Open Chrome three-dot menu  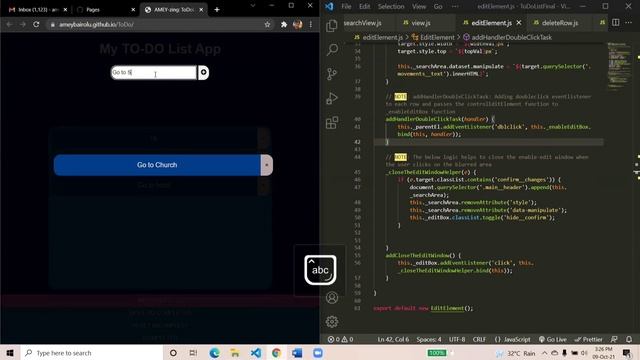(x=311, y=24)
